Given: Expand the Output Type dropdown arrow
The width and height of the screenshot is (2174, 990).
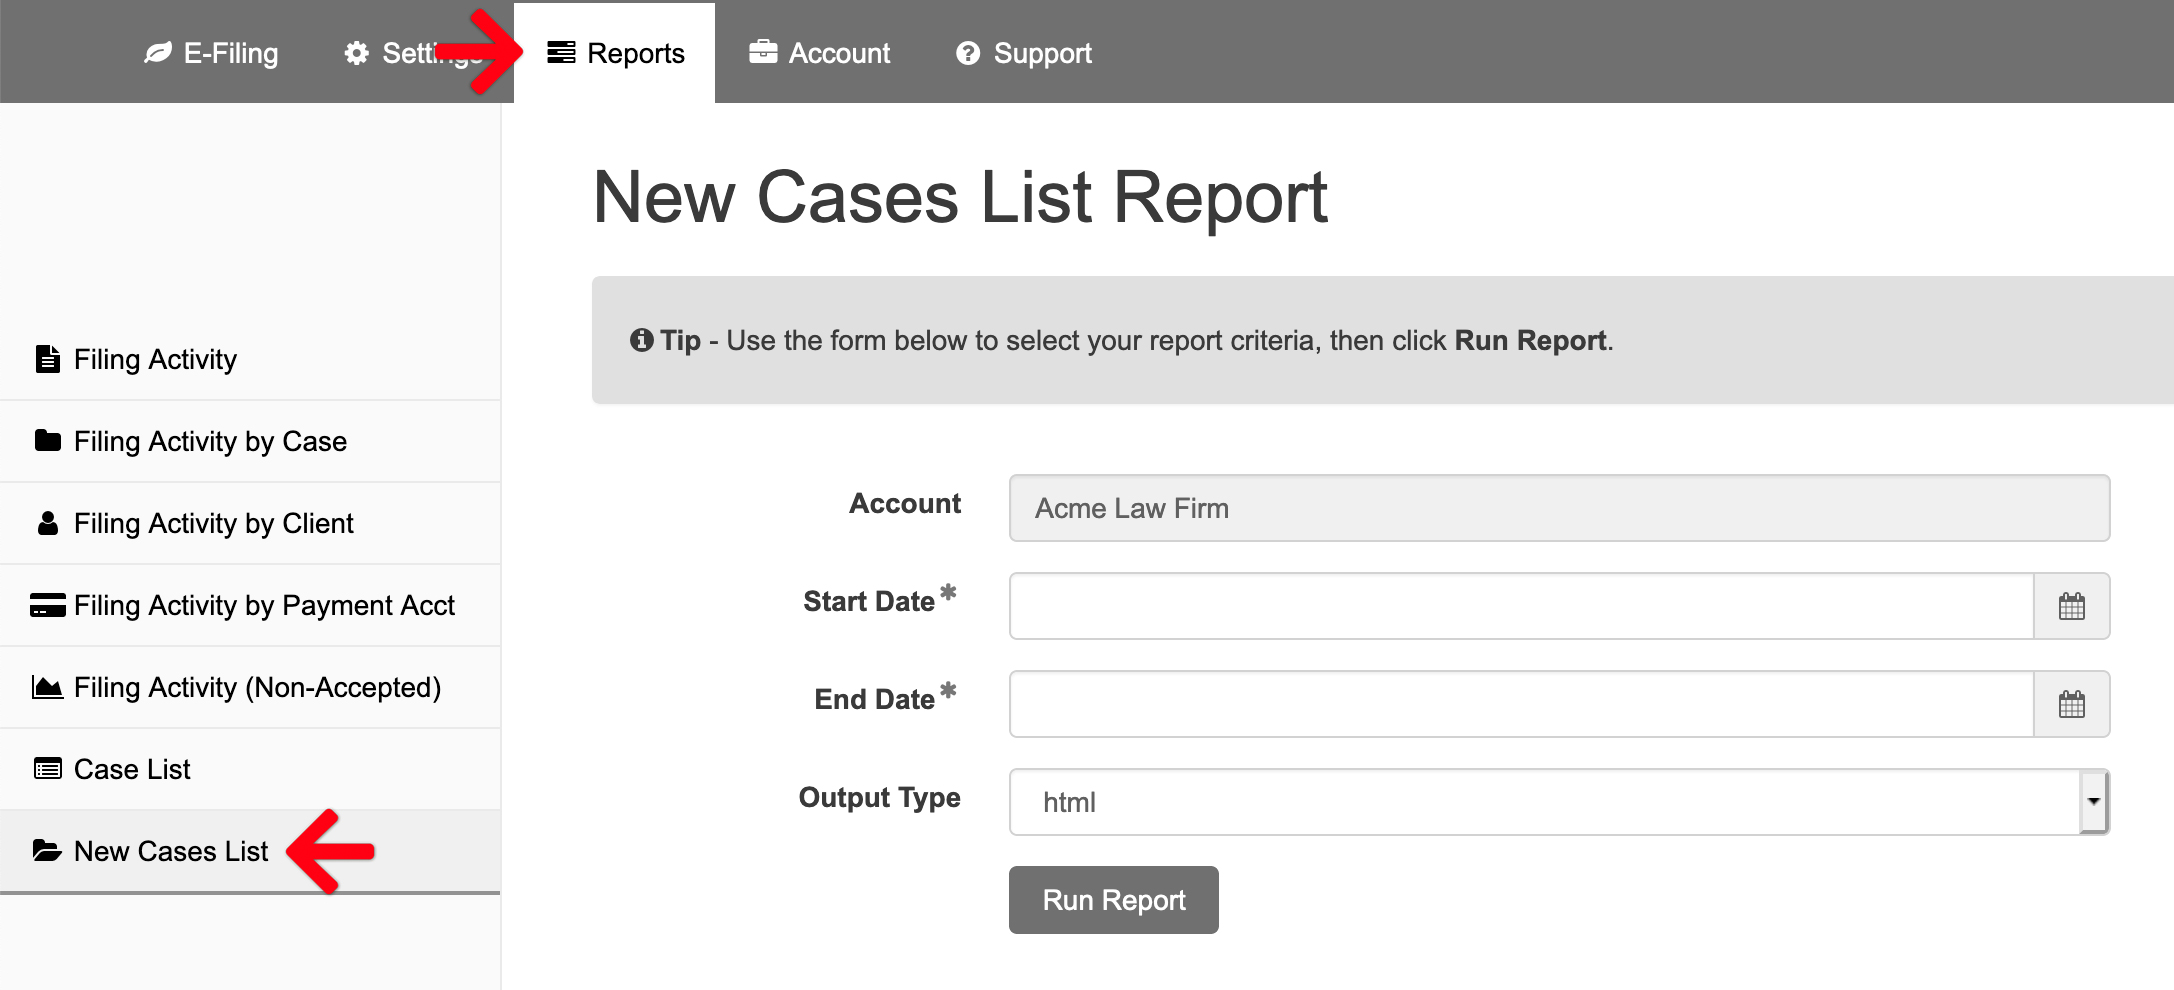Looking at the screenshot, I should pyautogui.click(x=2093, y=802).
